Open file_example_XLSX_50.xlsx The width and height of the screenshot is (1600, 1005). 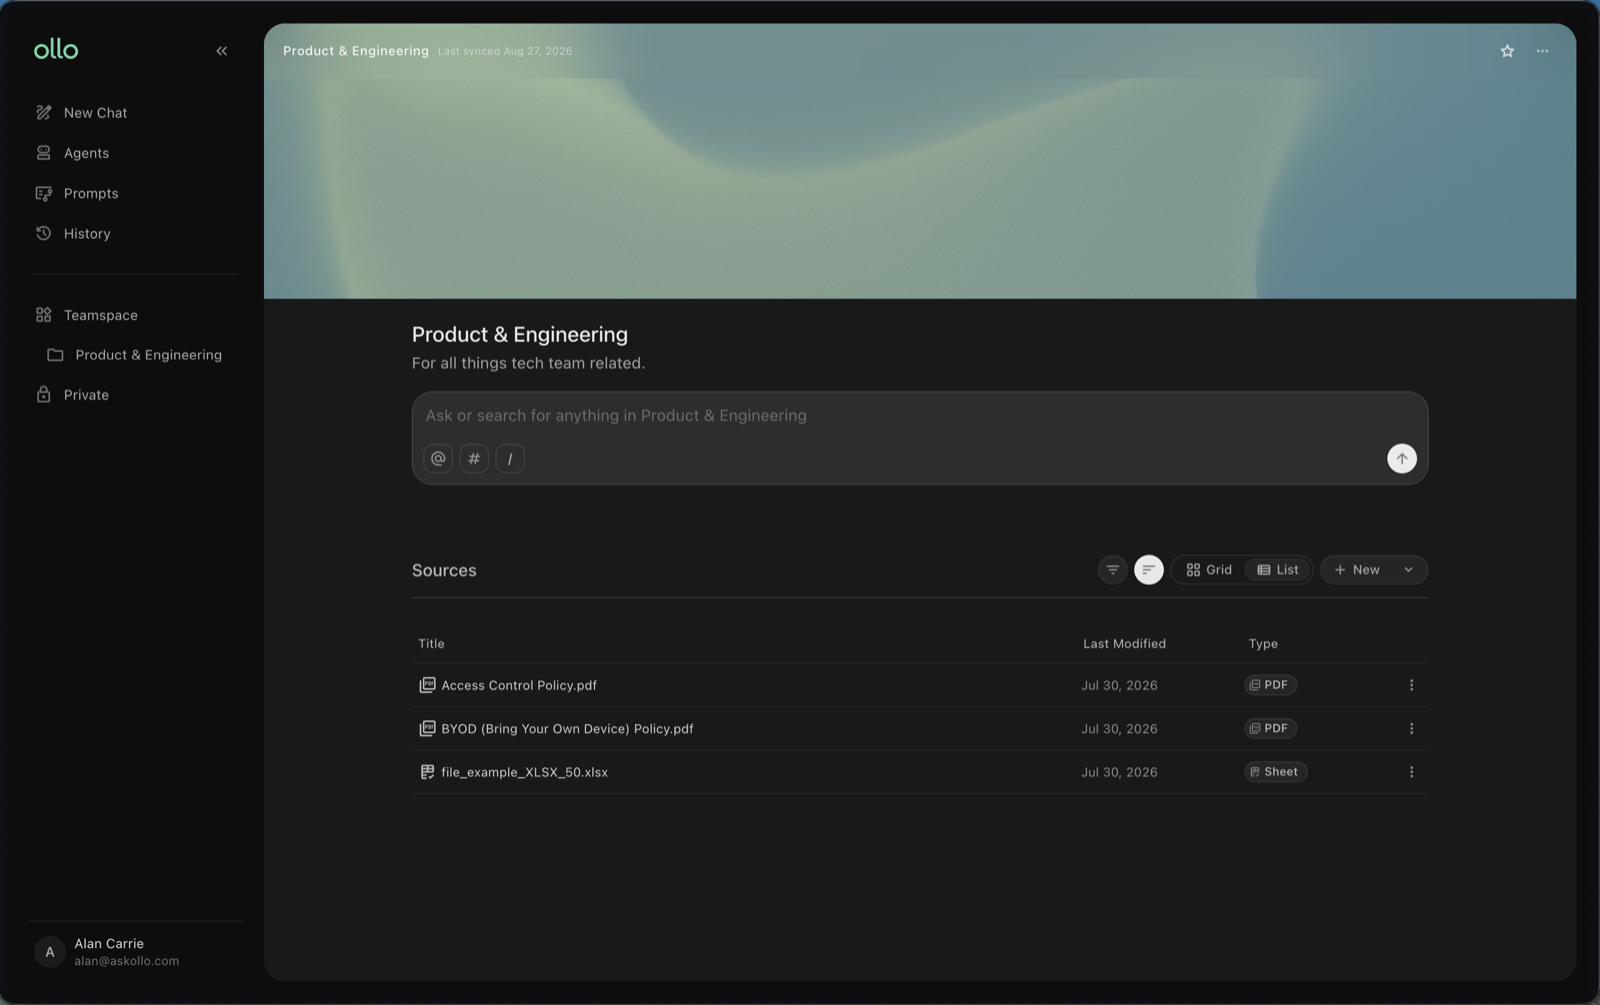[524, 772]
